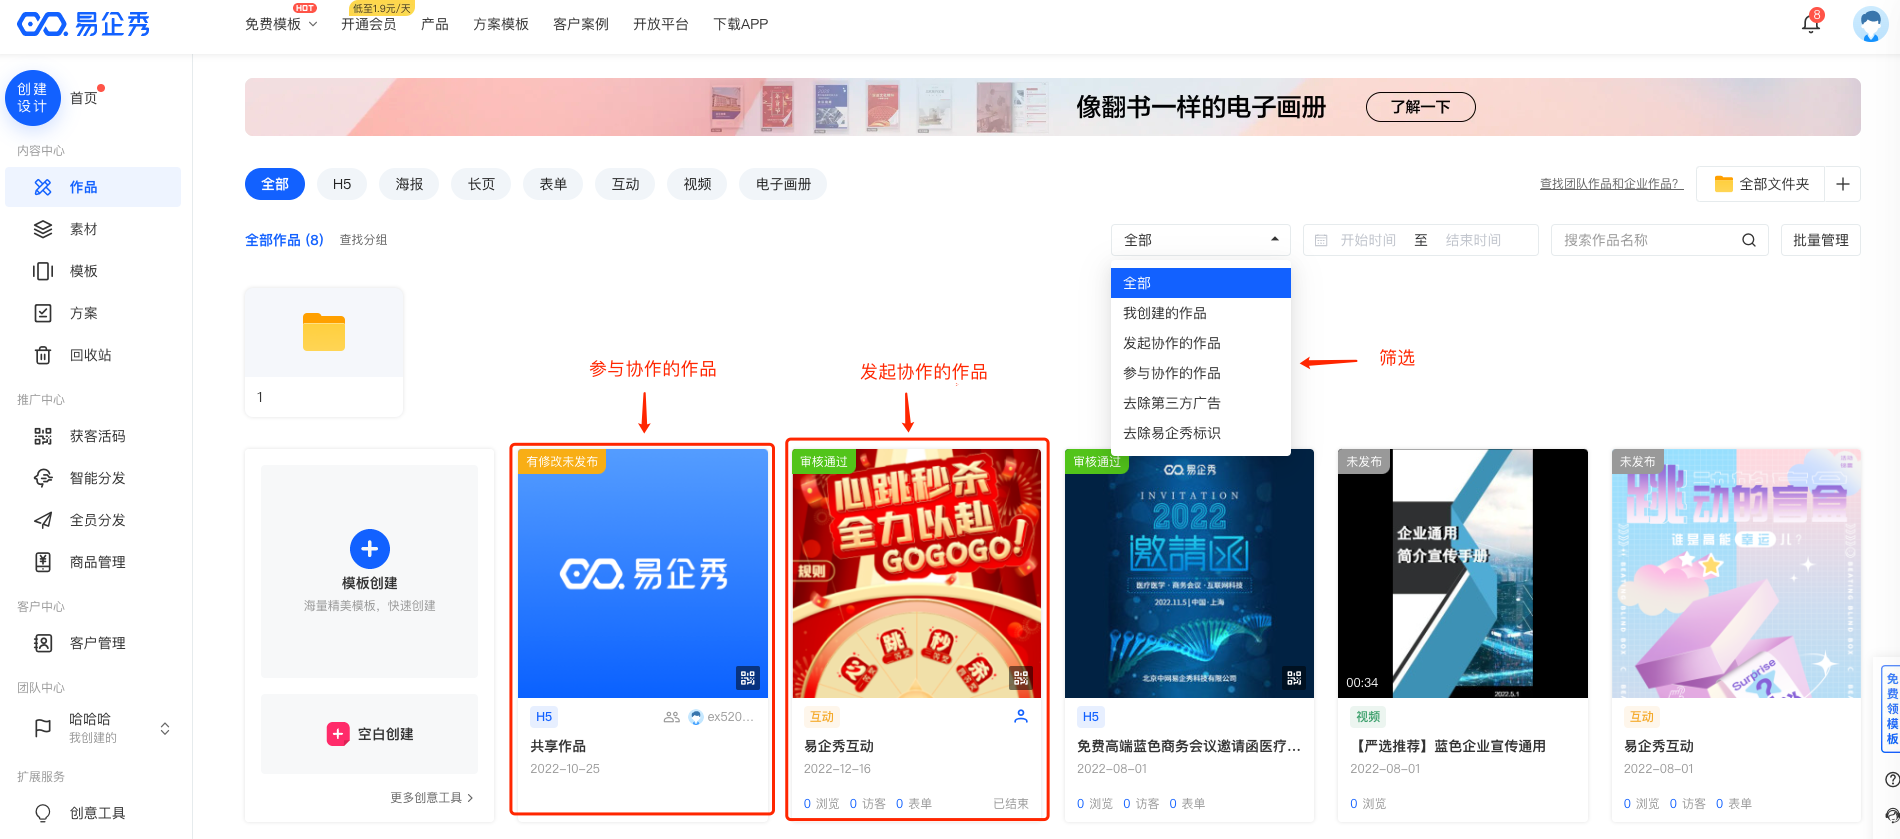Switch to the 全部 category tab
Screen dimensions: 1900x839
click(x=275, y=184)
